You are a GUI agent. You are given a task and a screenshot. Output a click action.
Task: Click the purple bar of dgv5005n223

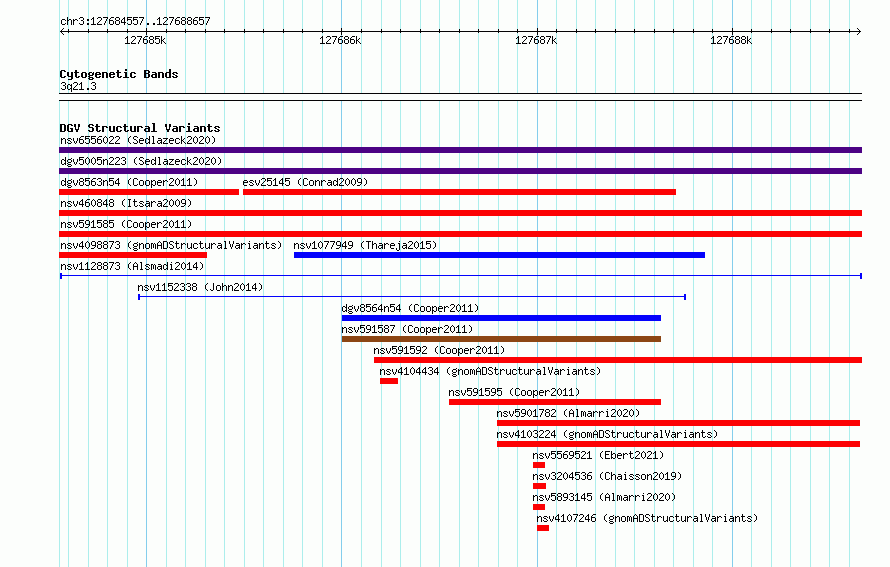pos(460,171)
